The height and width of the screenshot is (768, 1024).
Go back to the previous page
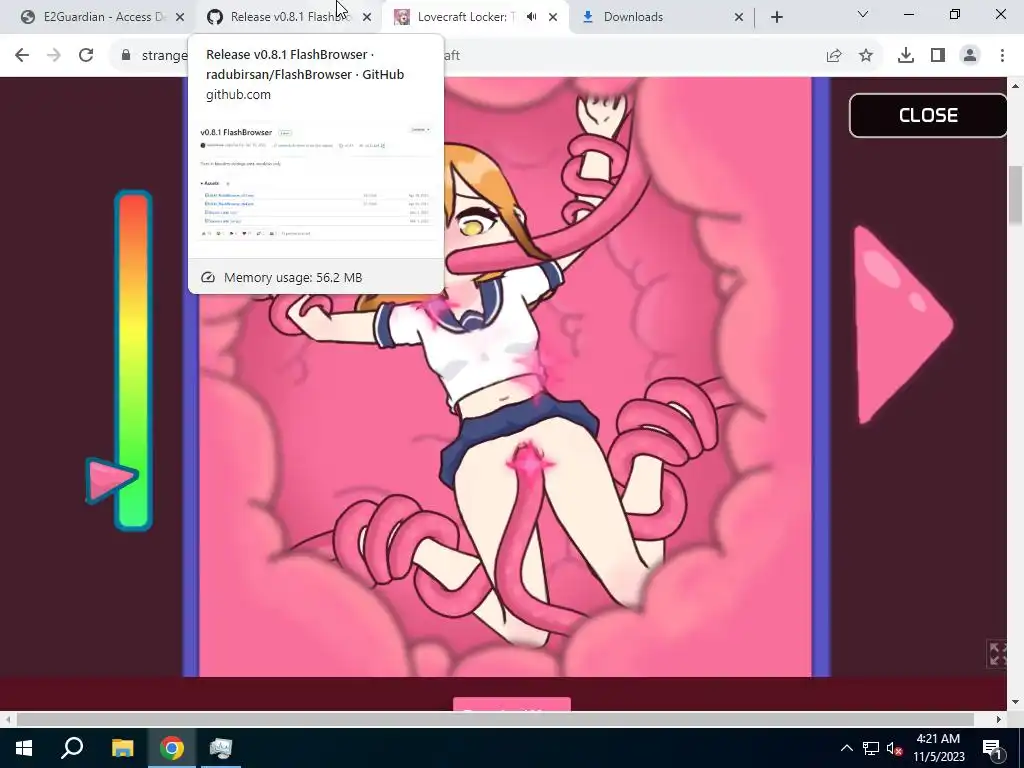click(22, 56)
